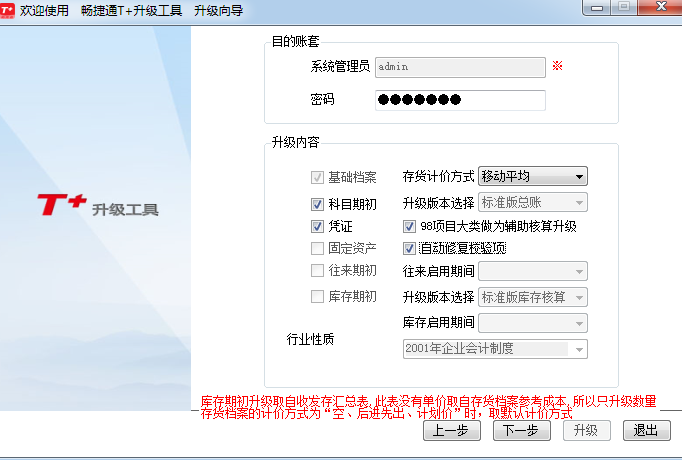
Task: Click the 退出 button
Action: [646, 430]
